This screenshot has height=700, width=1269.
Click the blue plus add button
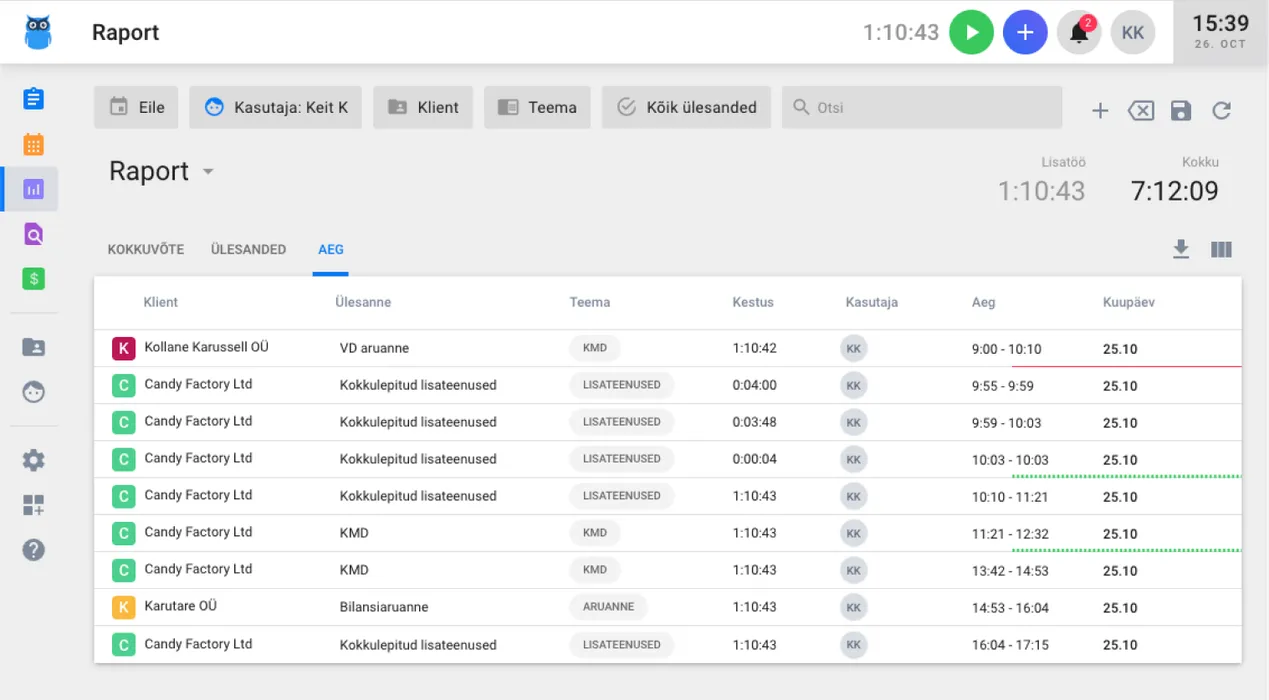click(1024, 33)
